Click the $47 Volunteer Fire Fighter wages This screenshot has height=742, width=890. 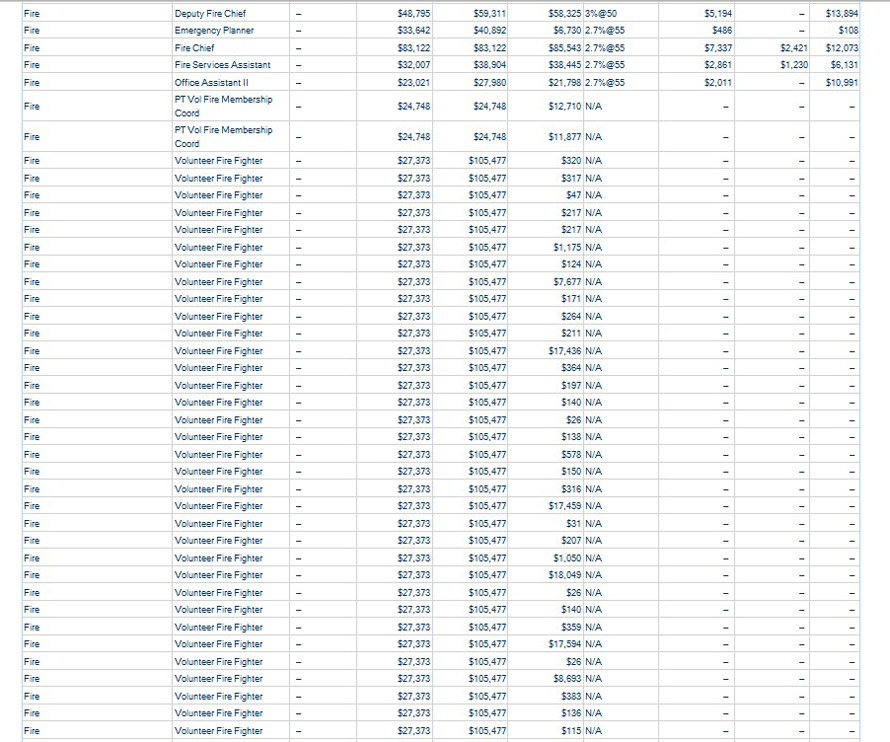coord(573,195)
